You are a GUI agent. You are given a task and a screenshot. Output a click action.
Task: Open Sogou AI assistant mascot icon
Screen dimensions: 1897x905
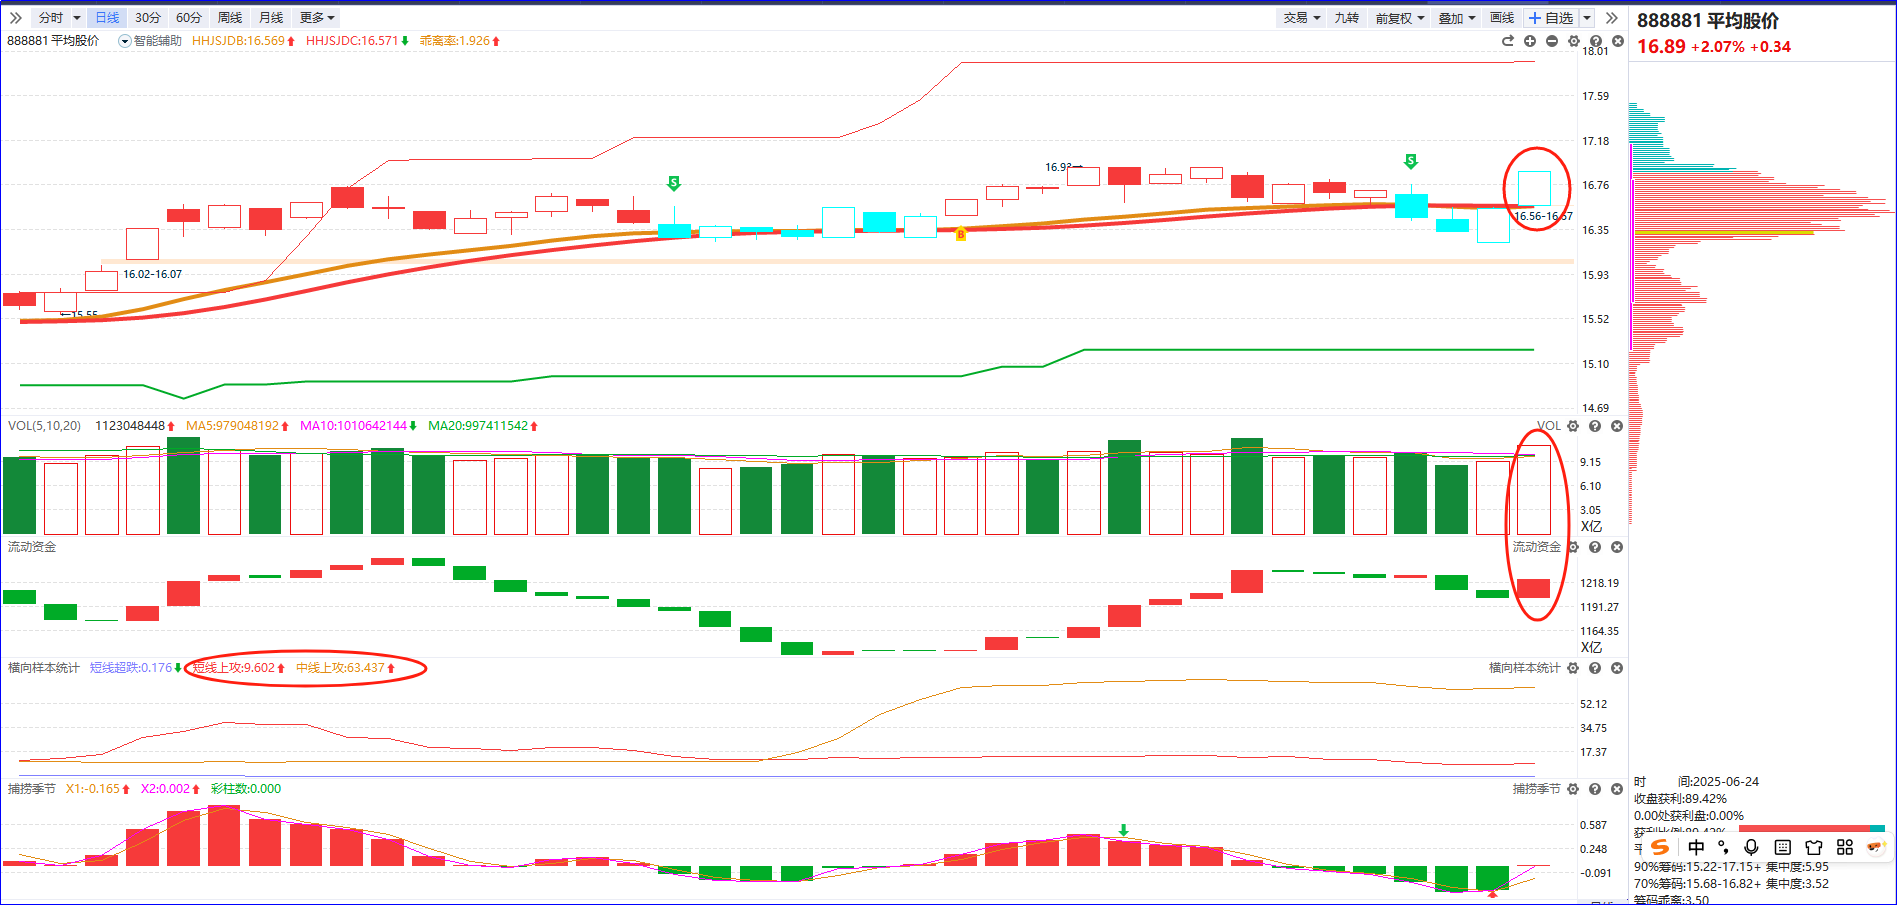pos(1875,847)
